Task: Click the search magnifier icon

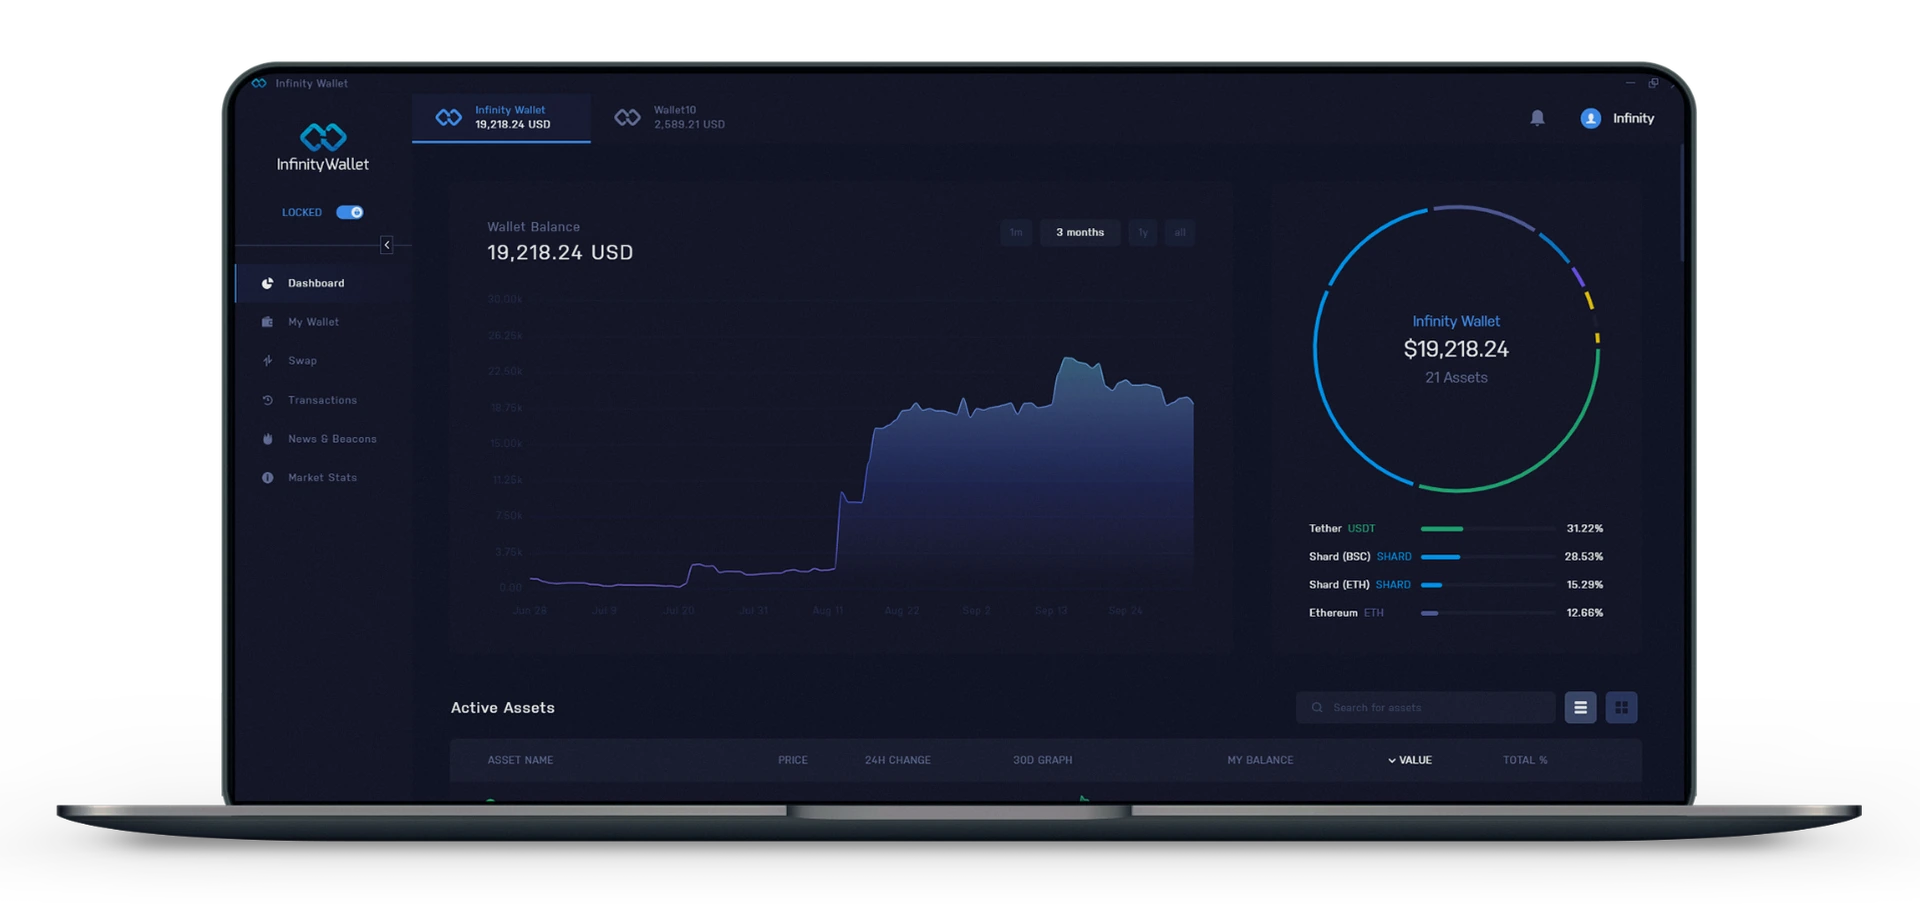Action: [x=1317, y=708]
